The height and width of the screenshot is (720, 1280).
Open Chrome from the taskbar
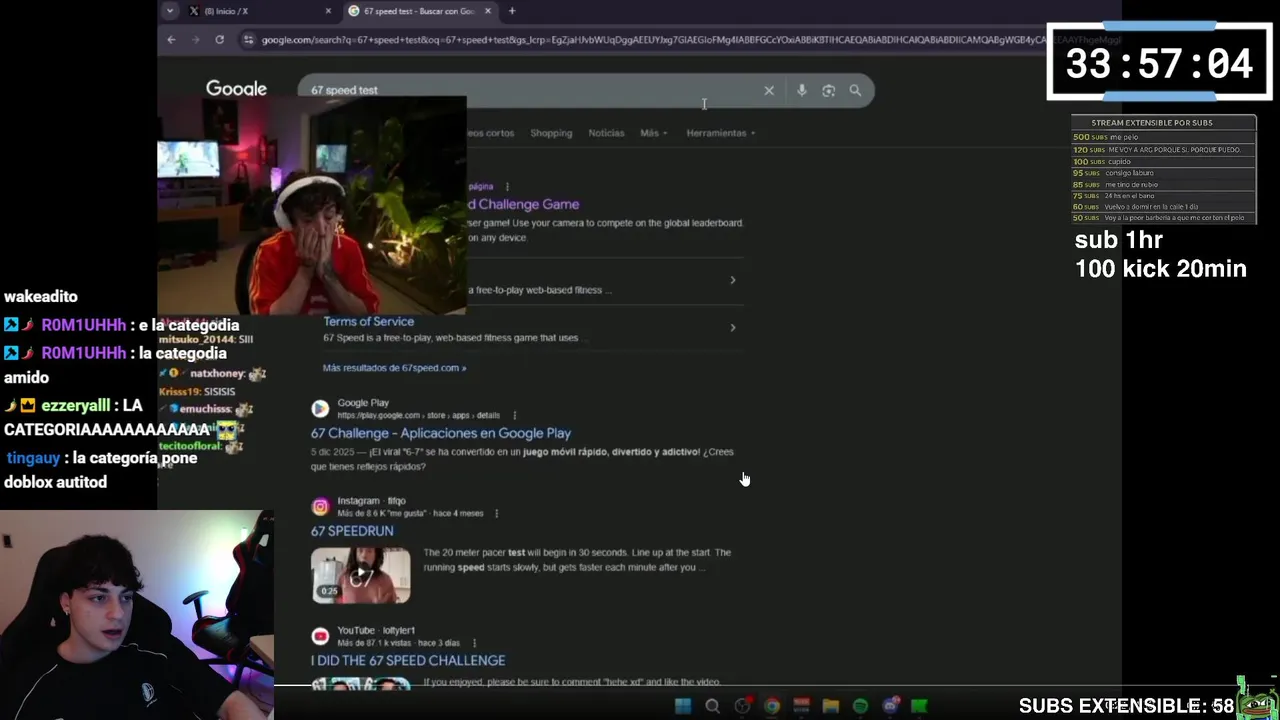[x=772, y=706]
